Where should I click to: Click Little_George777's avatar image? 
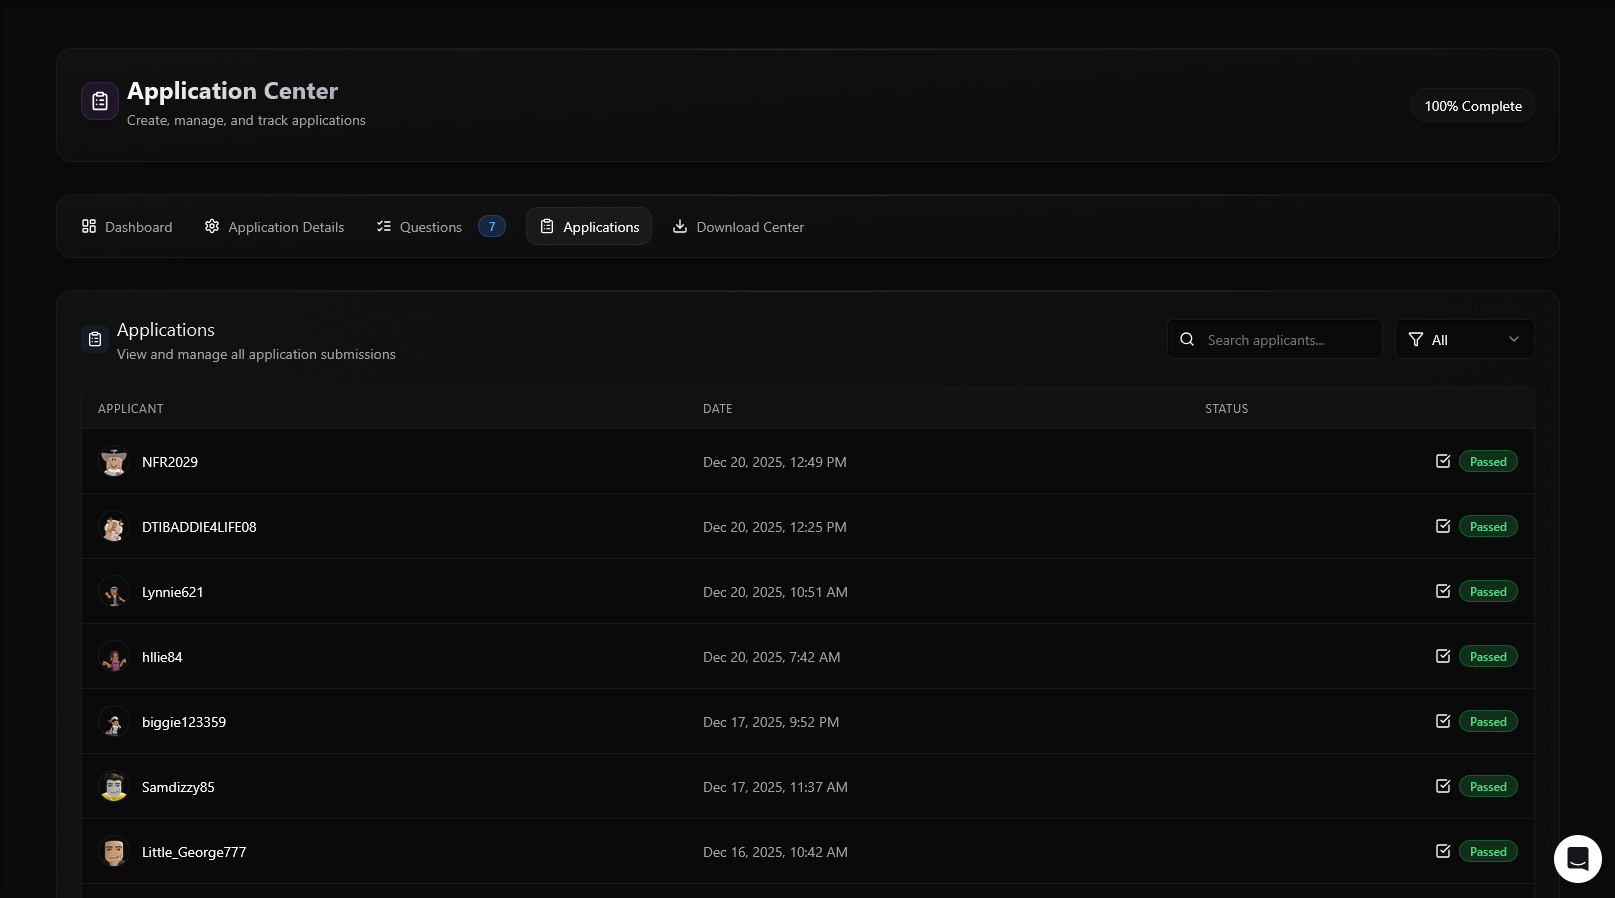(114, 852)
